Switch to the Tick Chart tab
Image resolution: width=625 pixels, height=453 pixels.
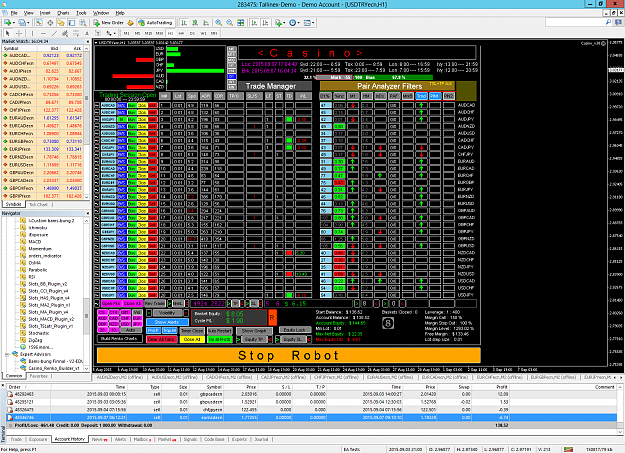point(38,204)
